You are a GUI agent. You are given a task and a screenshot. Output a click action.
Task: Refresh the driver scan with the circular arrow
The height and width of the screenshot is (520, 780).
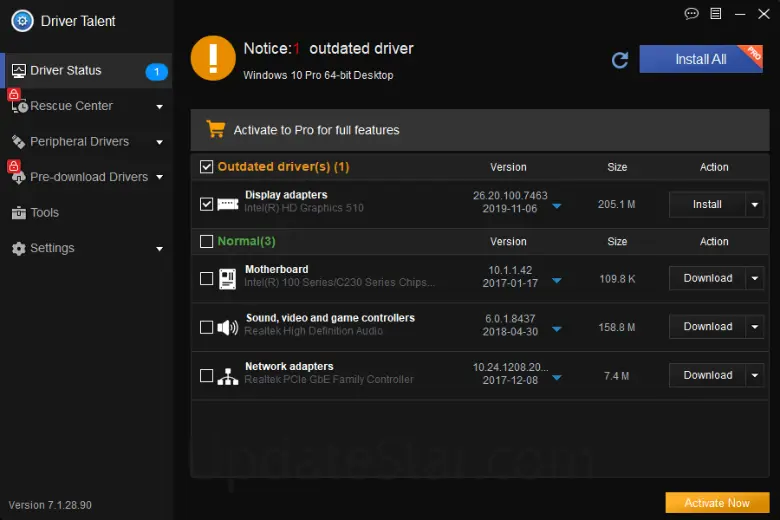point(620,60)
